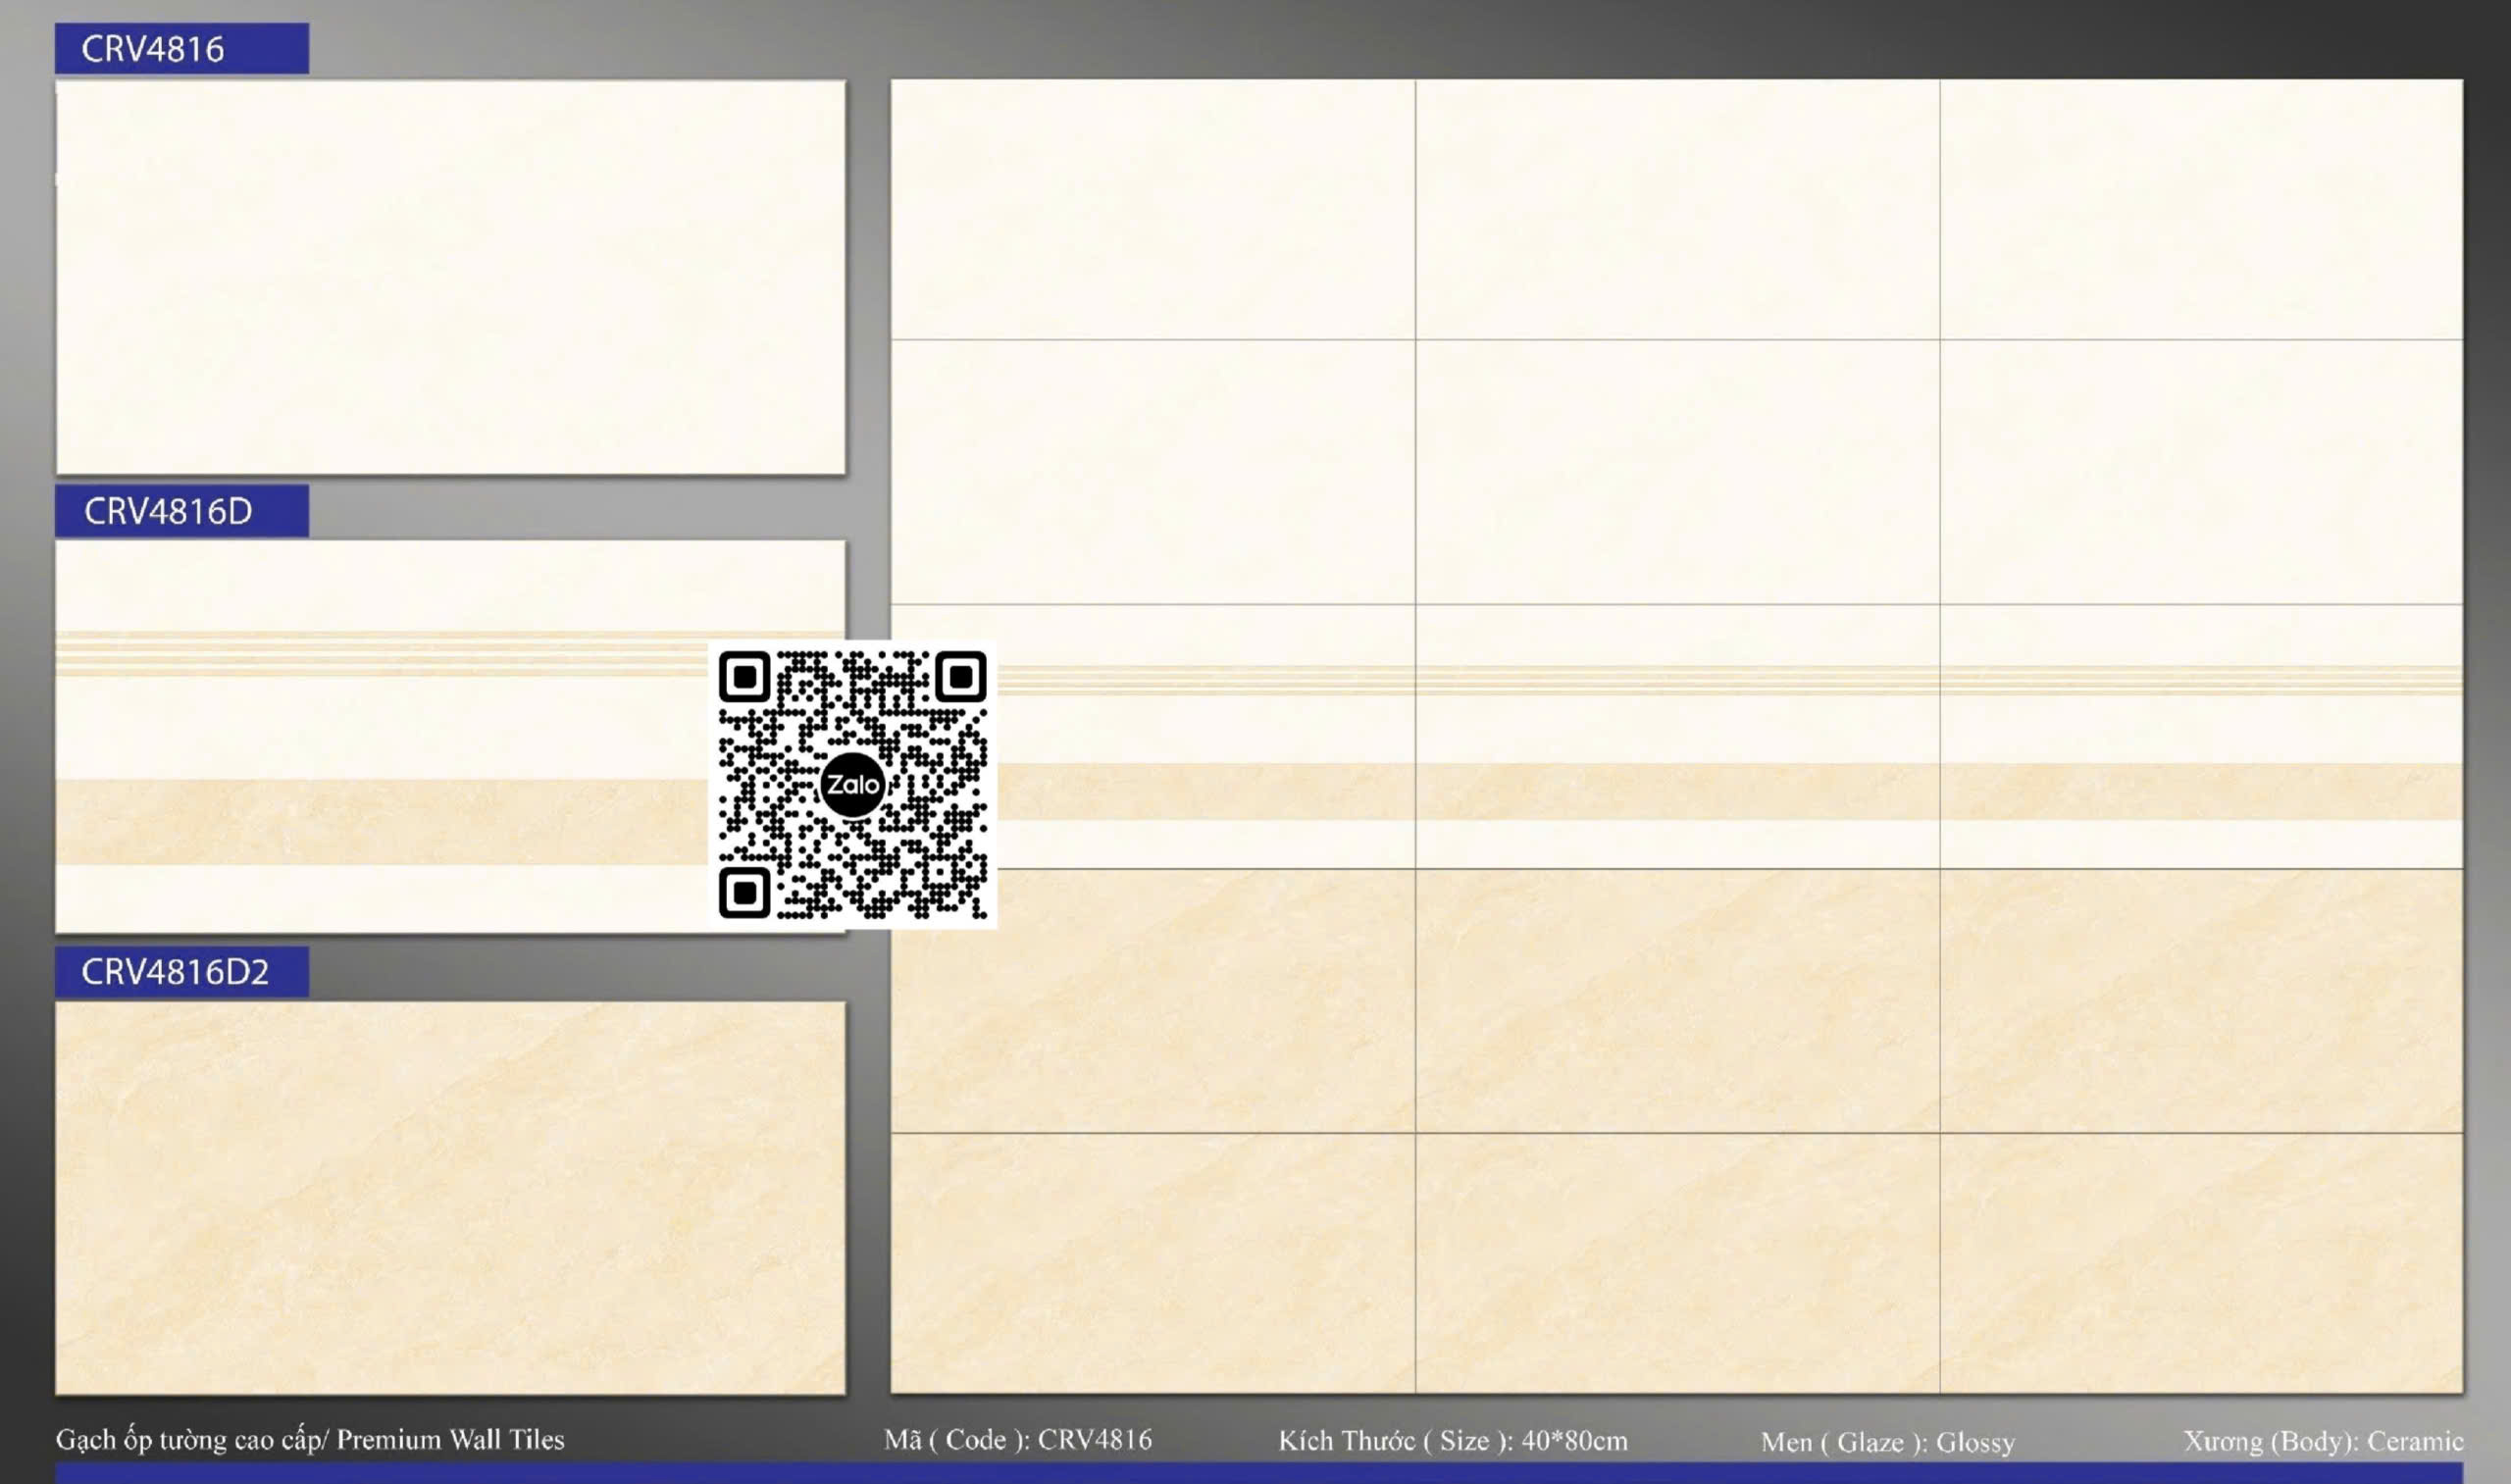Open the beige CRV4816D2 tile sample
The width and height of the screenshot is (2511, 1484).
tap(450, 1198)
